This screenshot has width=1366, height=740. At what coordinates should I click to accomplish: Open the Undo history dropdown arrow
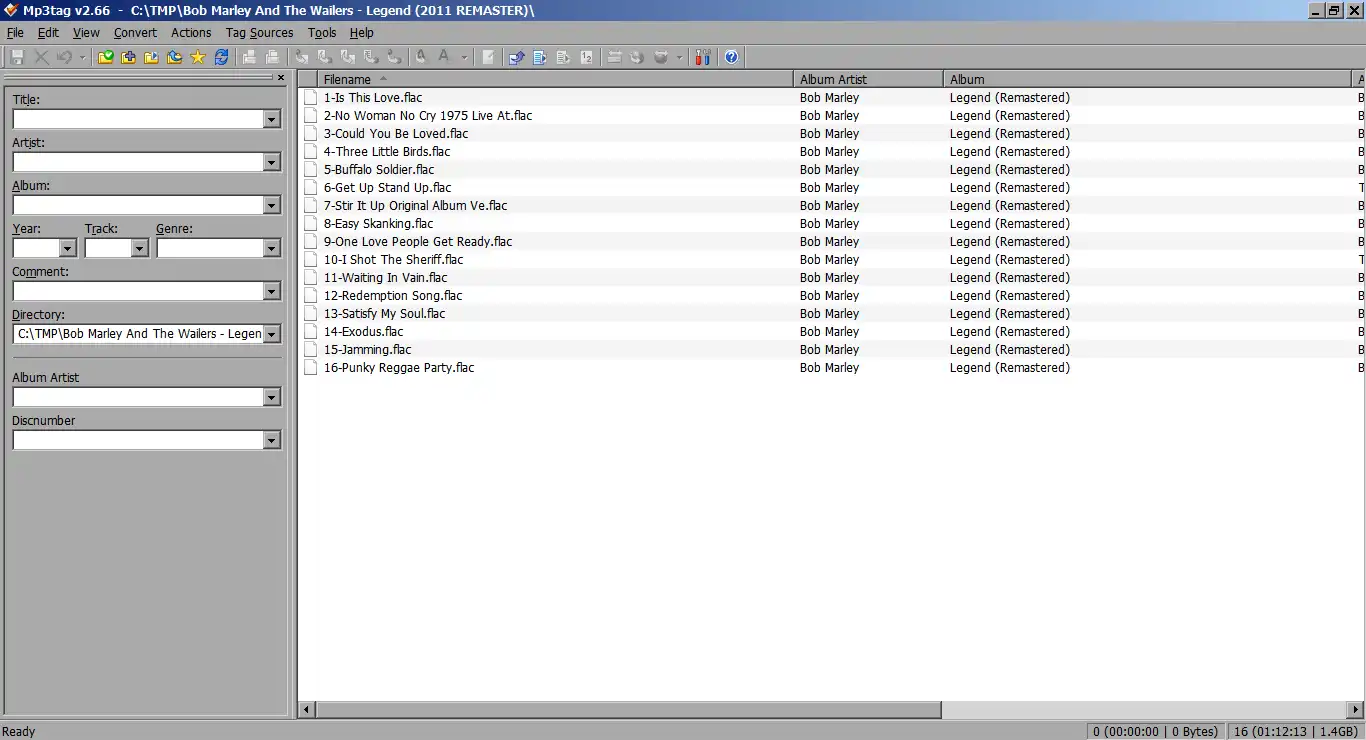(x=82, y=57)
